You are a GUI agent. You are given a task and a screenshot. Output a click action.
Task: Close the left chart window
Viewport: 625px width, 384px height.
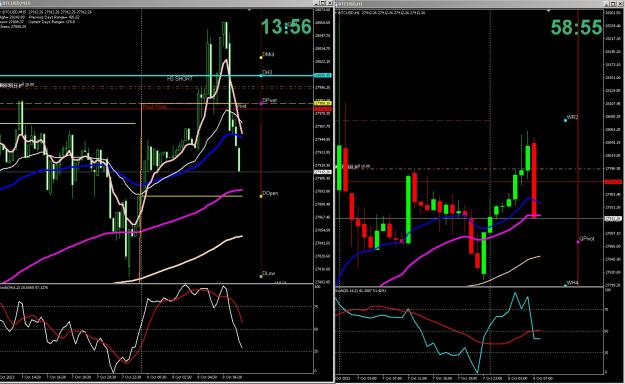pos(329,3)
